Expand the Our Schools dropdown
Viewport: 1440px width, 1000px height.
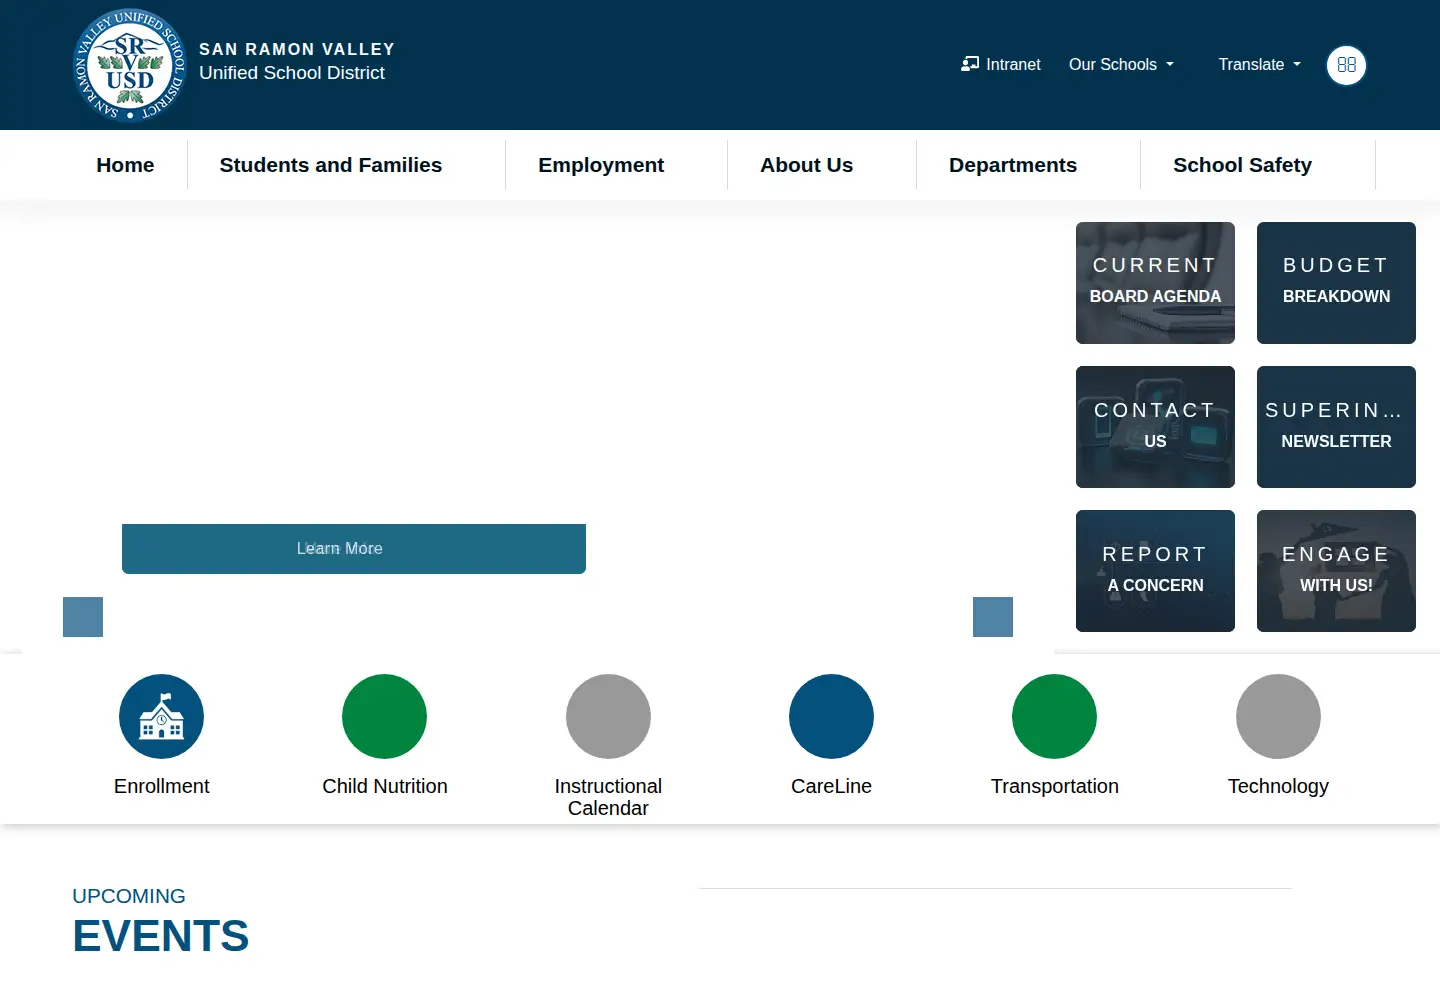tap(1121, 64)
